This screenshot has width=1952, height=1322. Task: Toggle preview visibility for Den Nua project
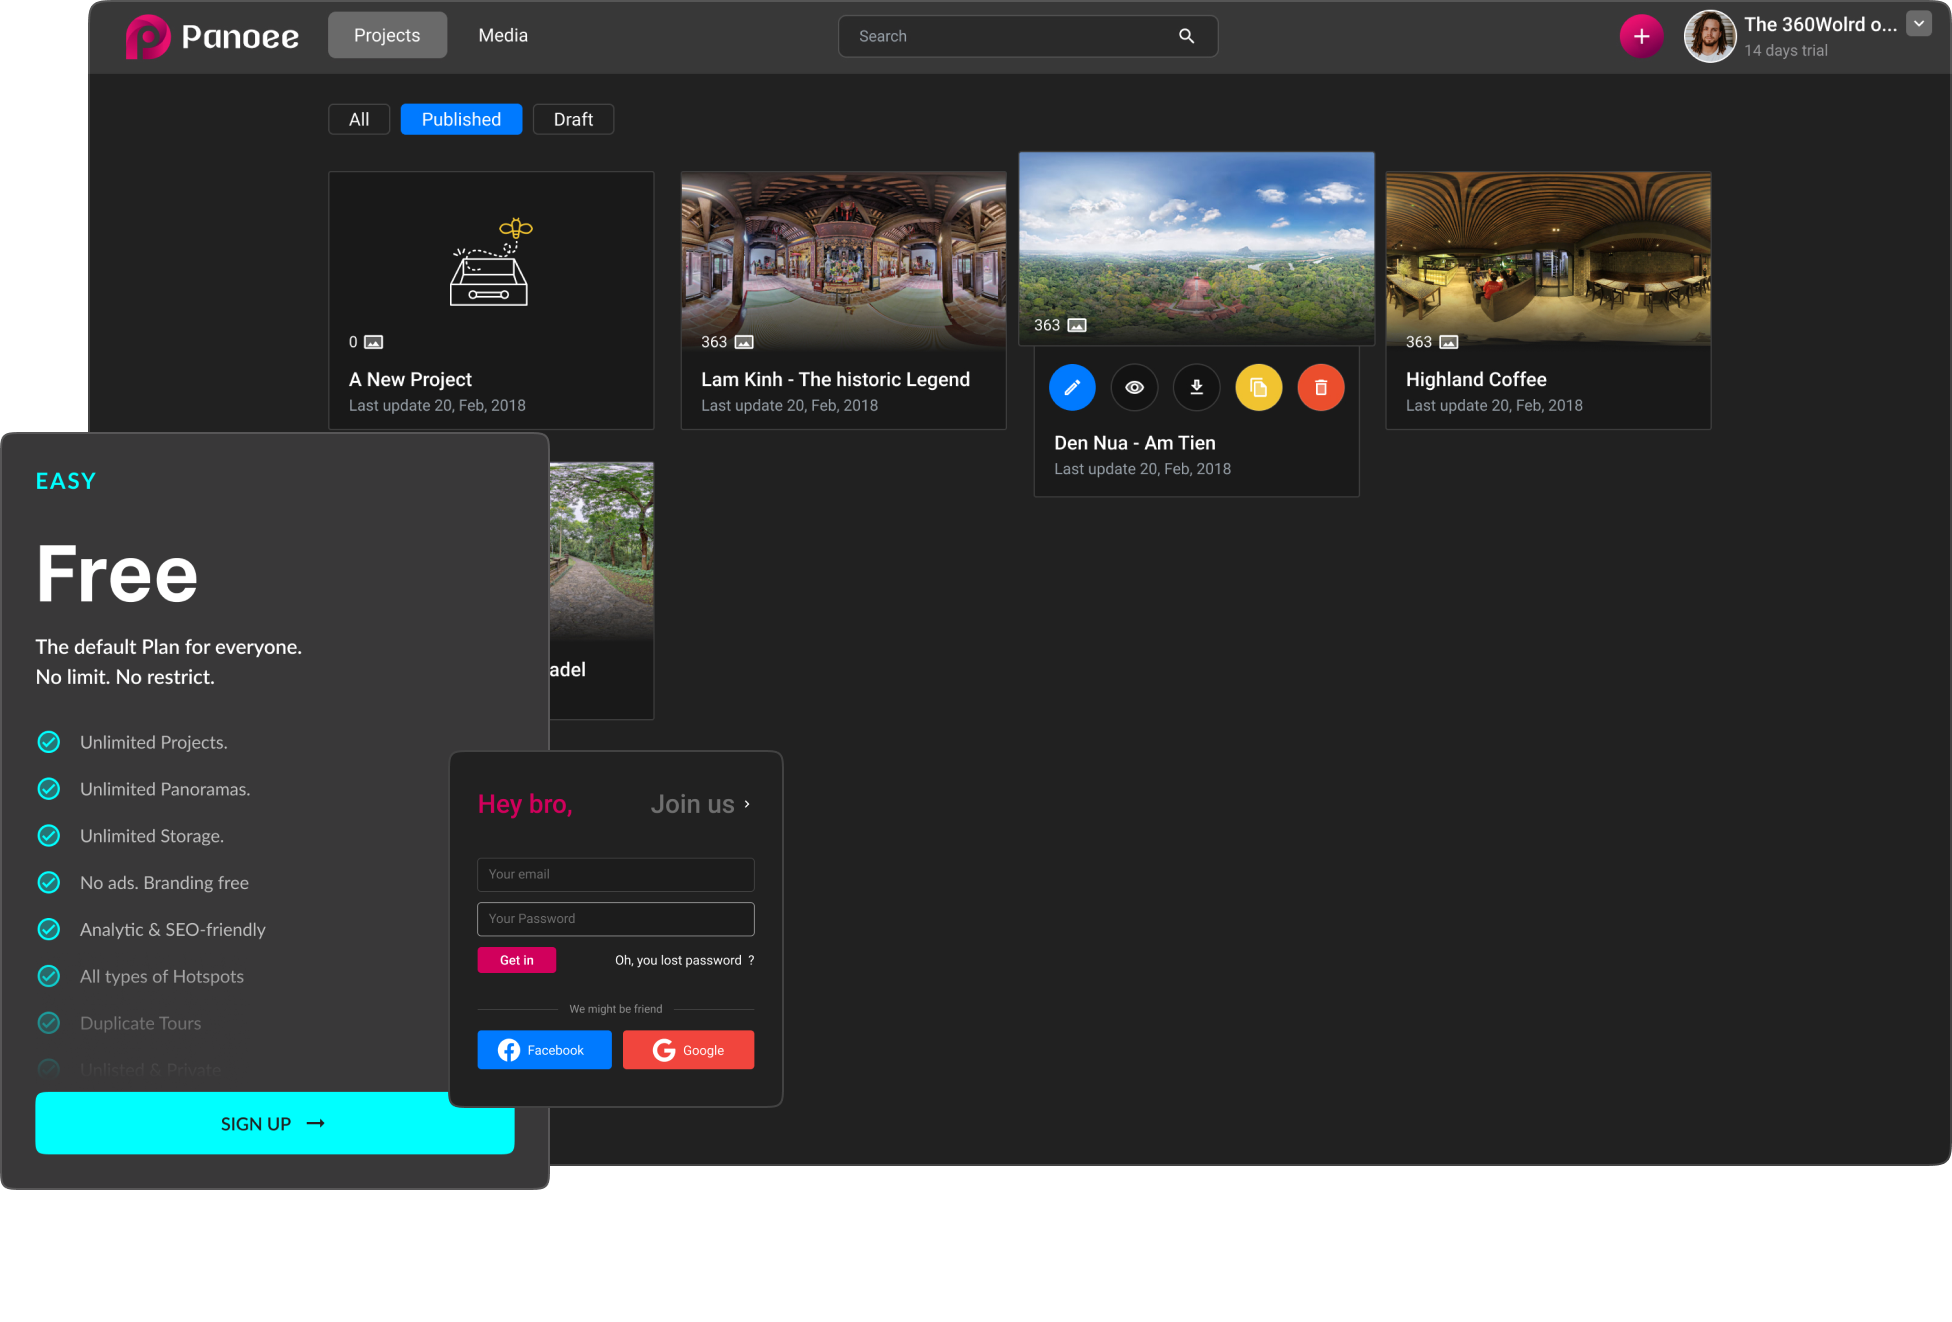pos(1134,387)
